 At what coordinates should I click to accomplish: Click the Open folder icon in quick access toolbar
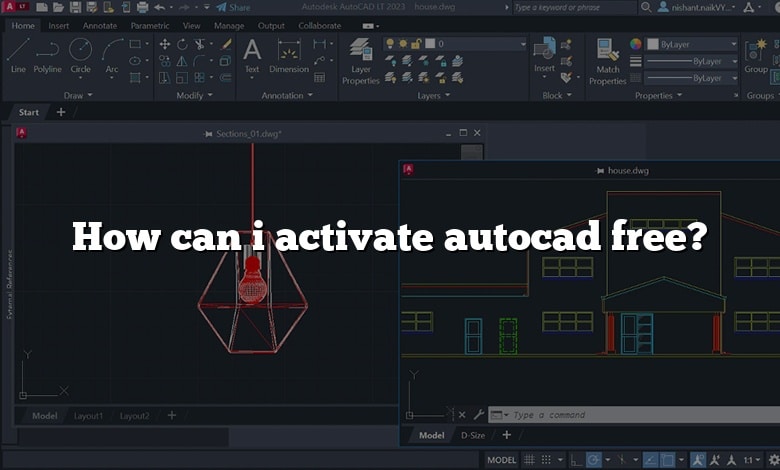click(58, 7)
